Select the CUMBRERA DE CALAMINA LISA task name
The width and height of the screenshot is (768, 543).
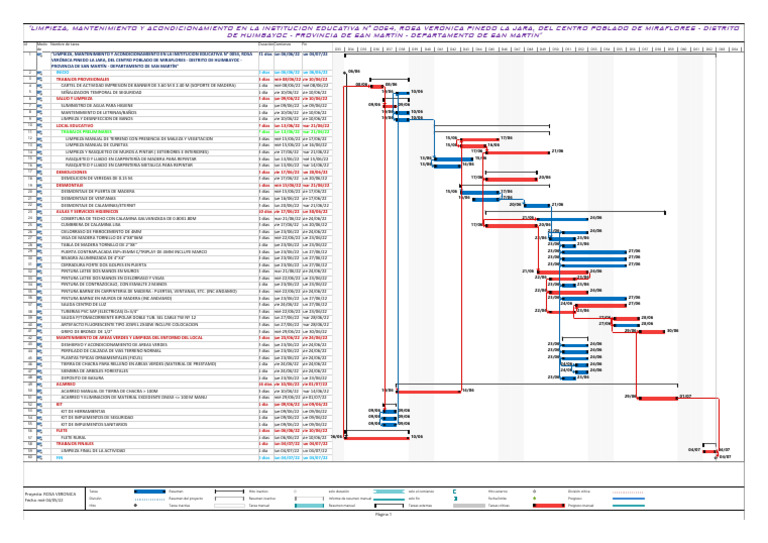click(90, 225)
